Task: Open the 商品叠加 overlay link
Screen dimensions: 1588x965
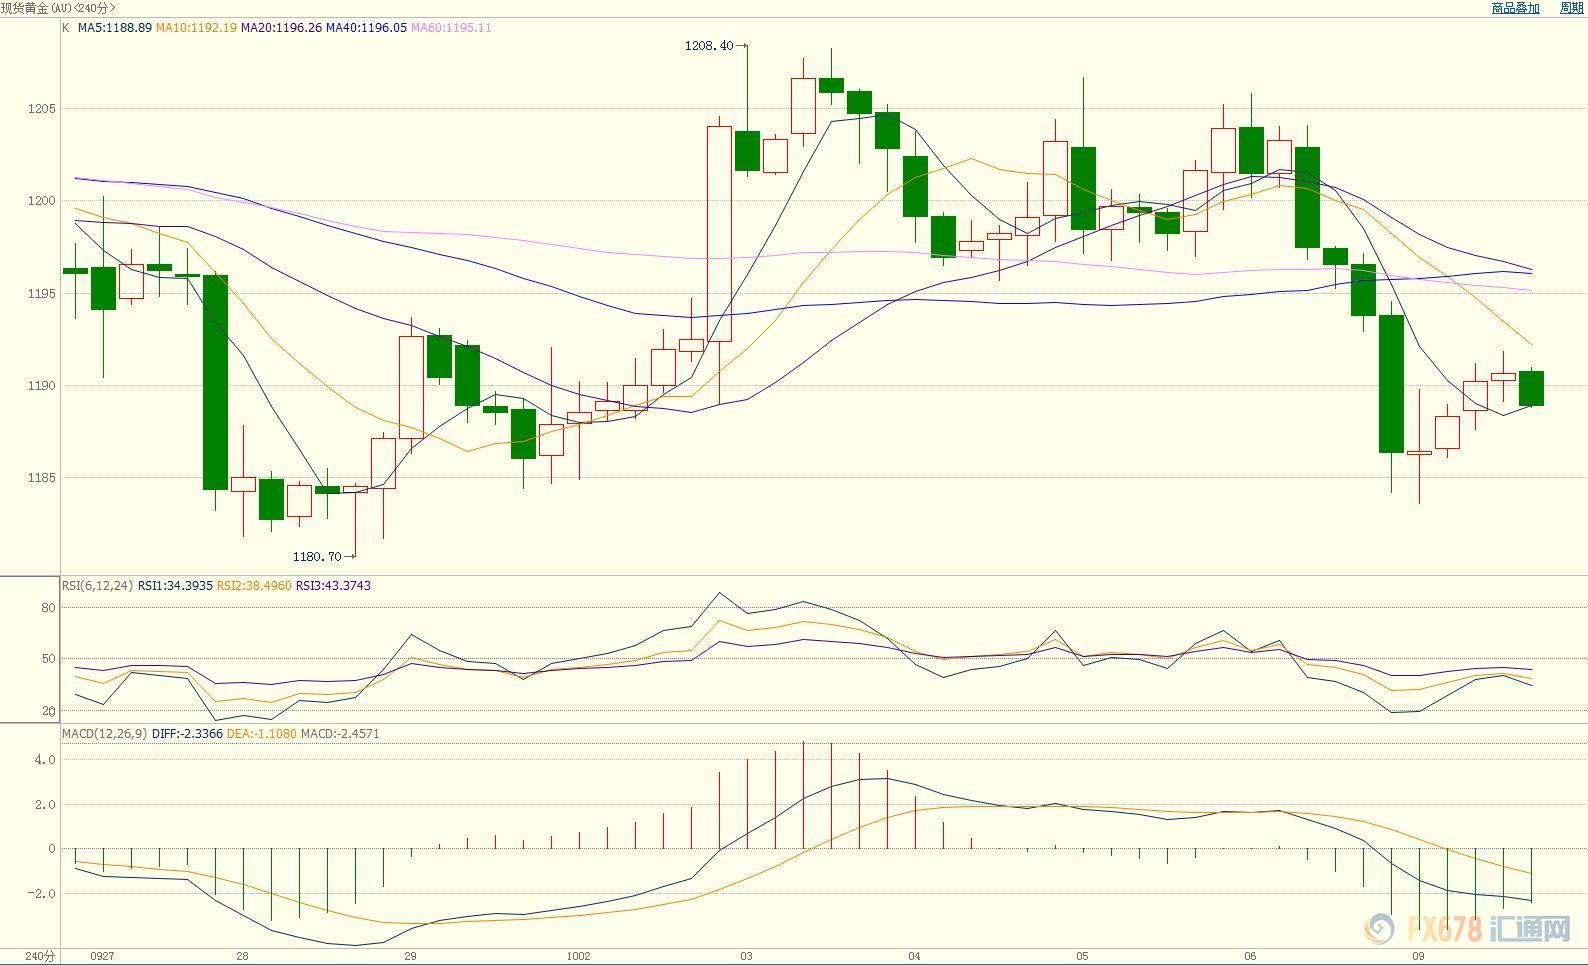Action: point(1515,8)
